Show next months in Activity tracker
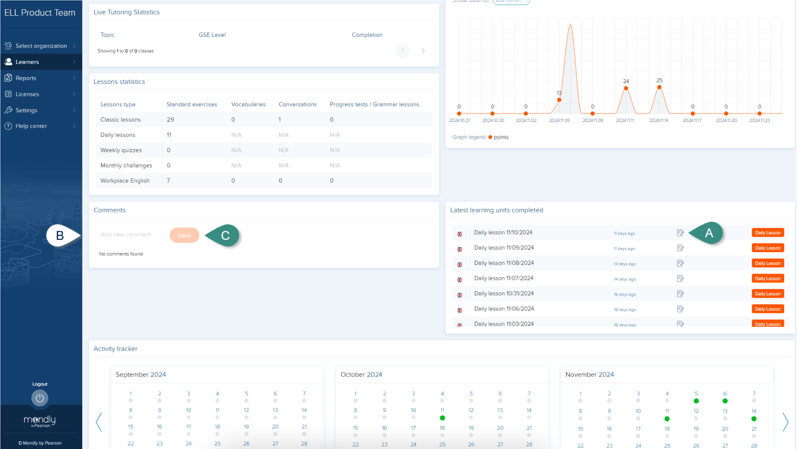 (x=785, y=422)
